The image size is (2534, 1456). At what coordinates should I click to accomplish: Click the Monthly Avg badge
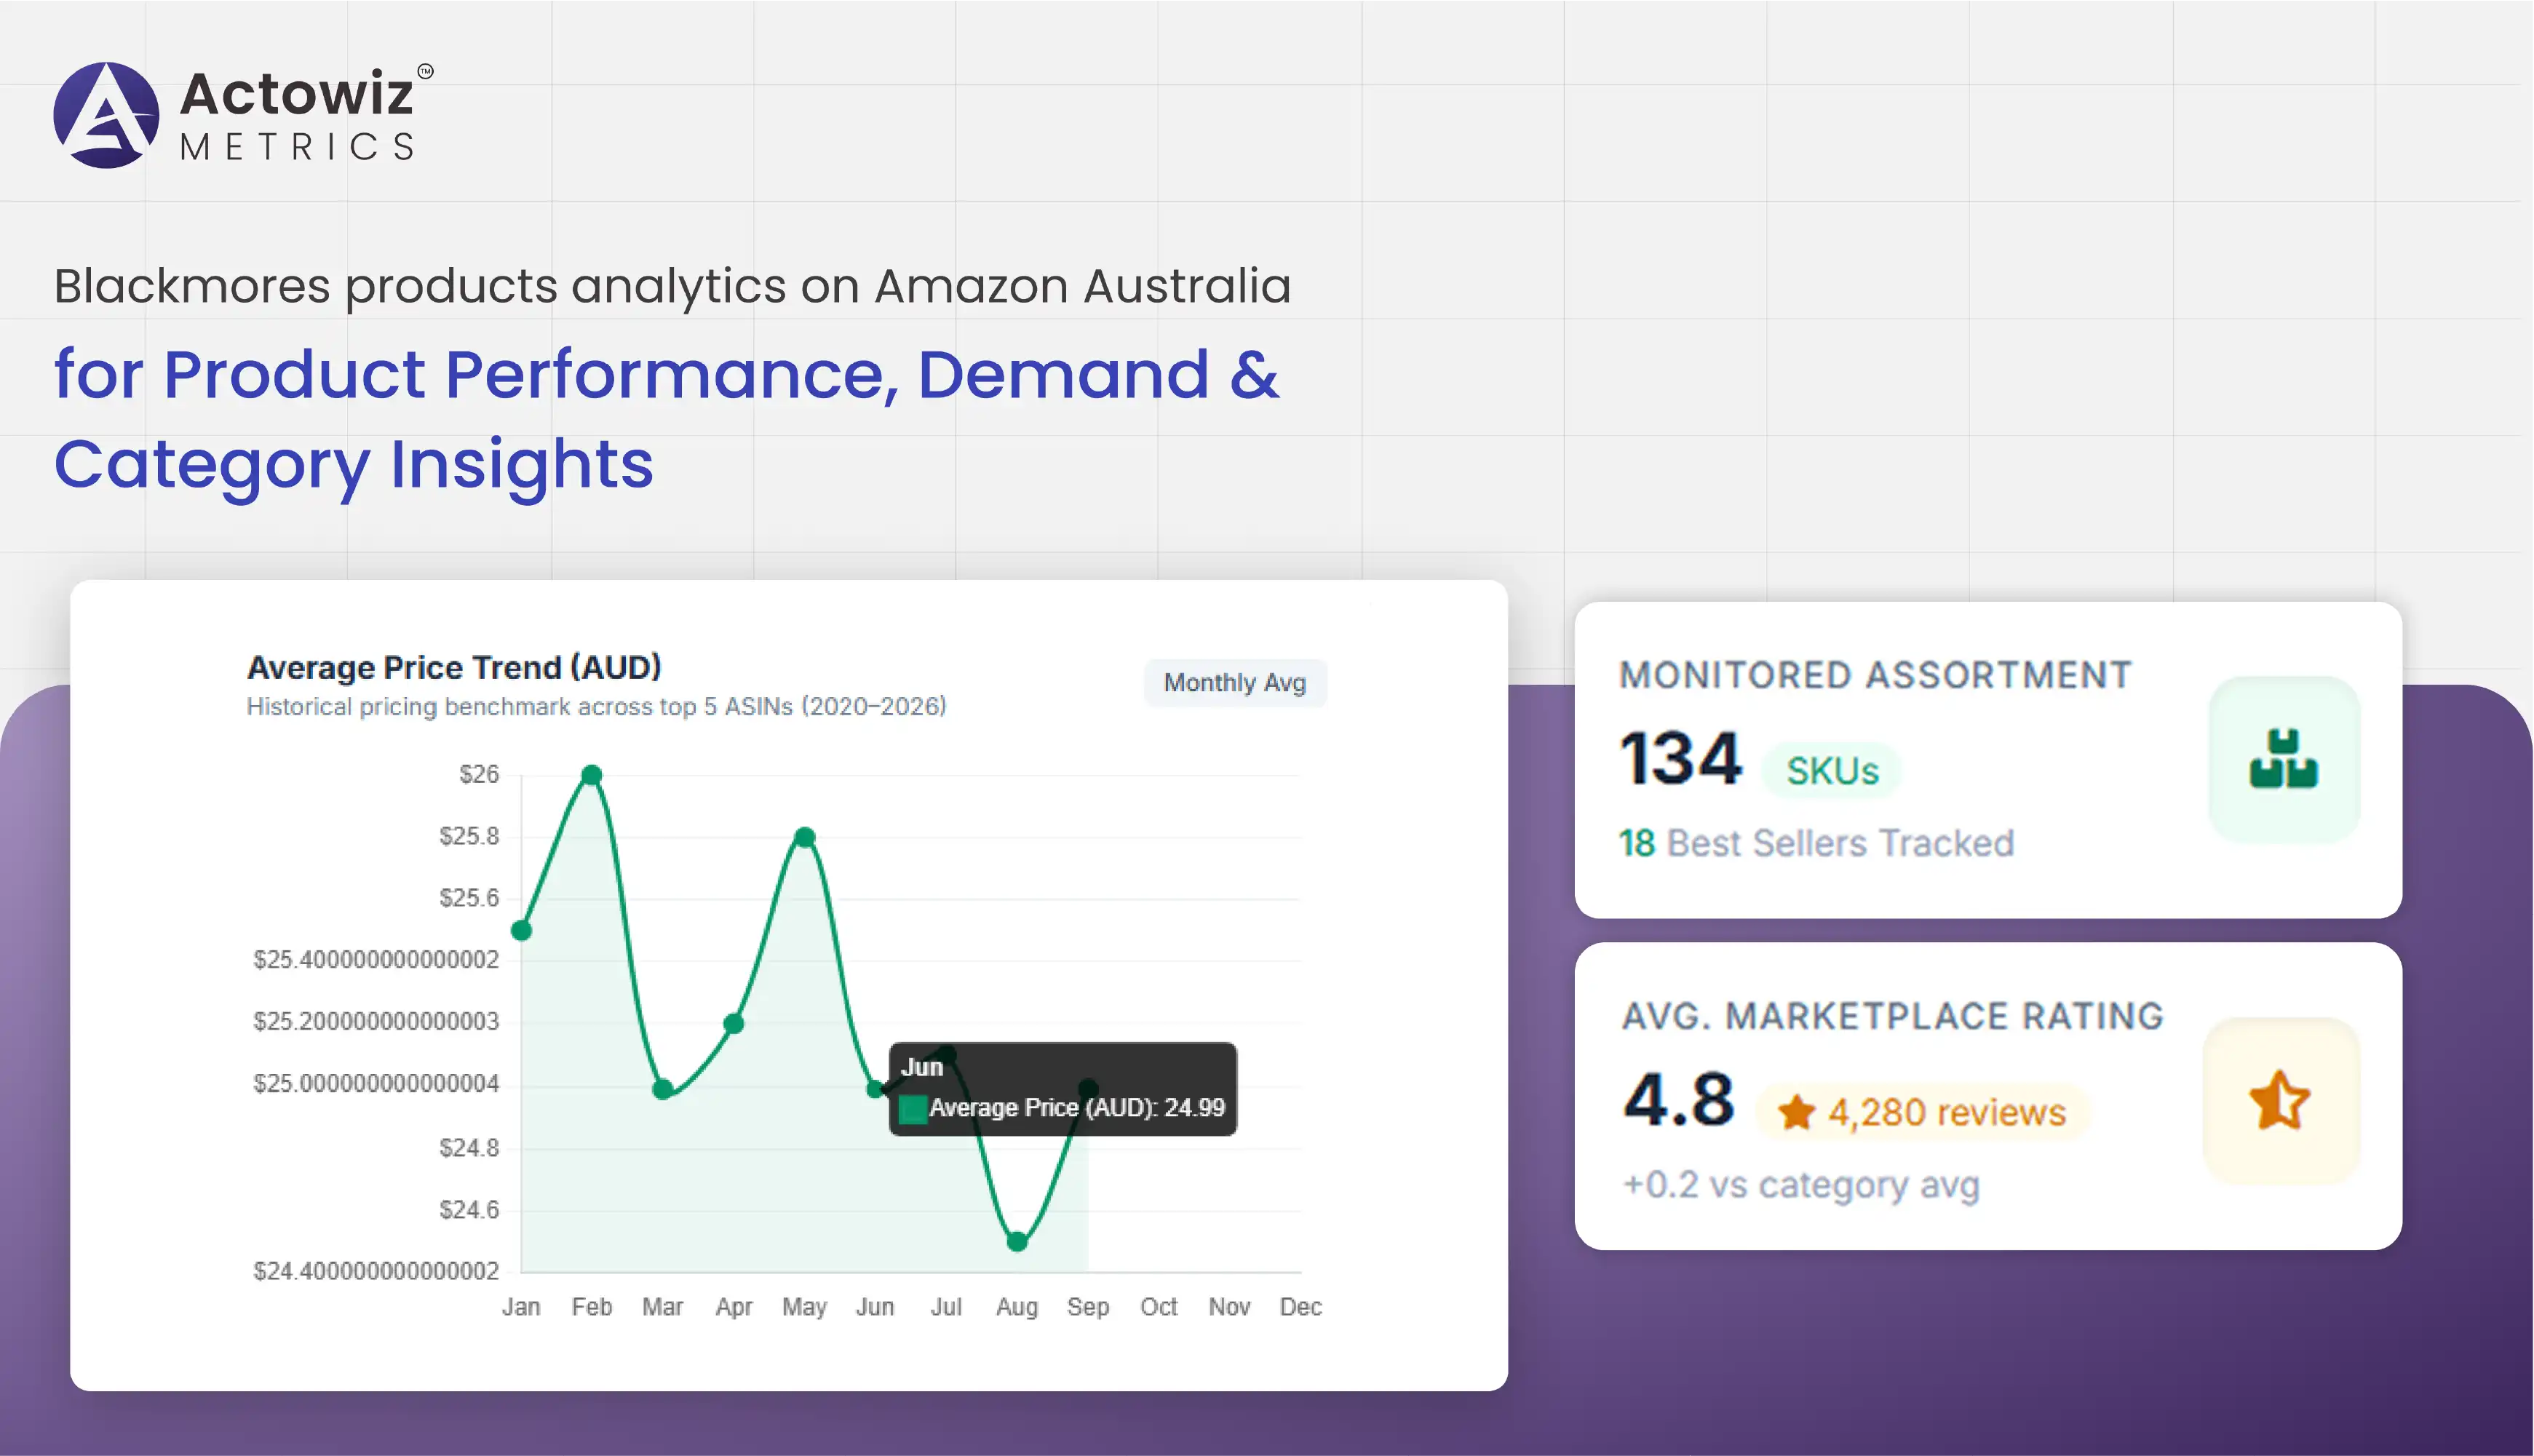pyautogui.click(x=1235, y=683)
